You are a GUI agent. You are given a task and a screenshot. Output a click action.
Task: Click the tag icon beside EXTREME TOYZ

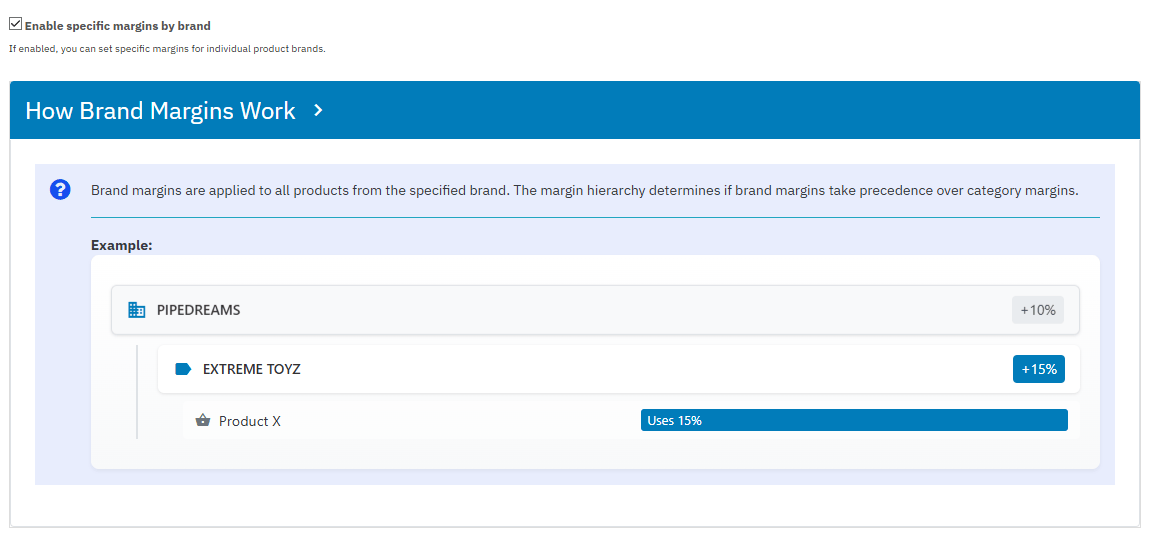[183, 369]
